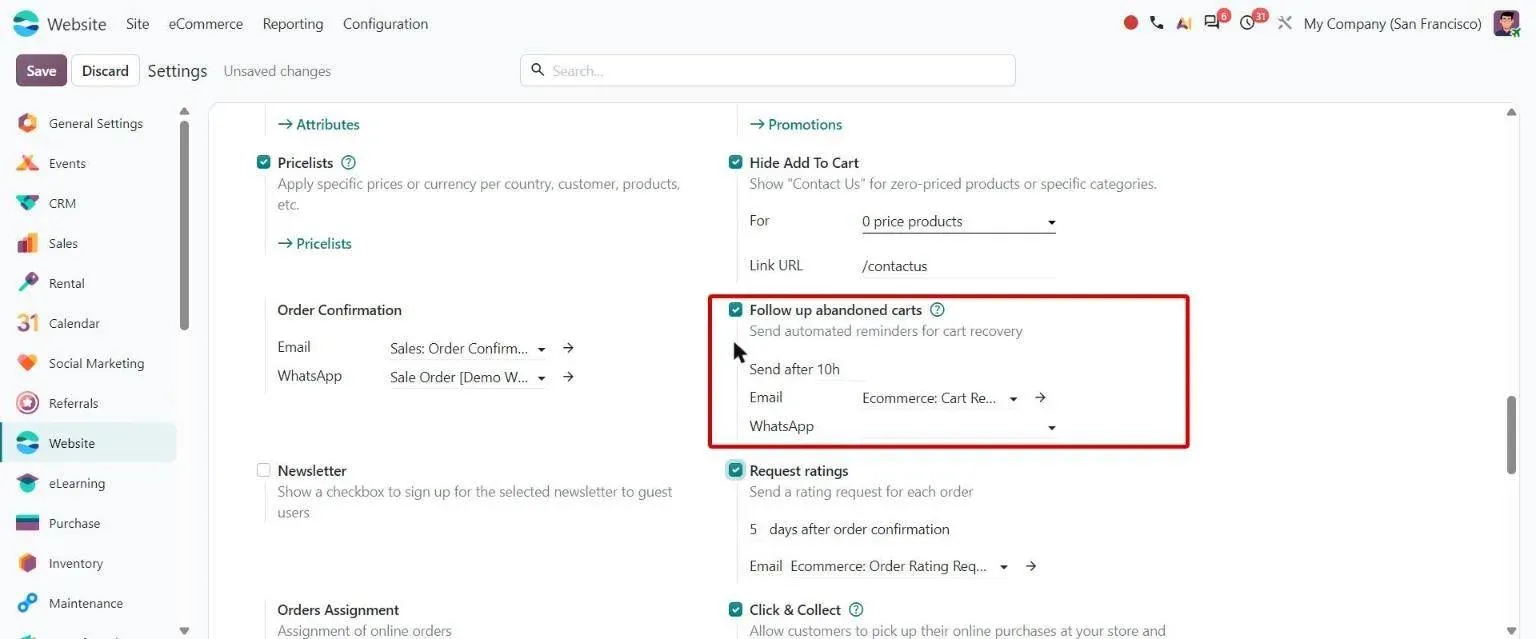Click the eLearning graduation cap icon
The height and width of the screenshot is (639, 1536).
click(x=28, y=483)
